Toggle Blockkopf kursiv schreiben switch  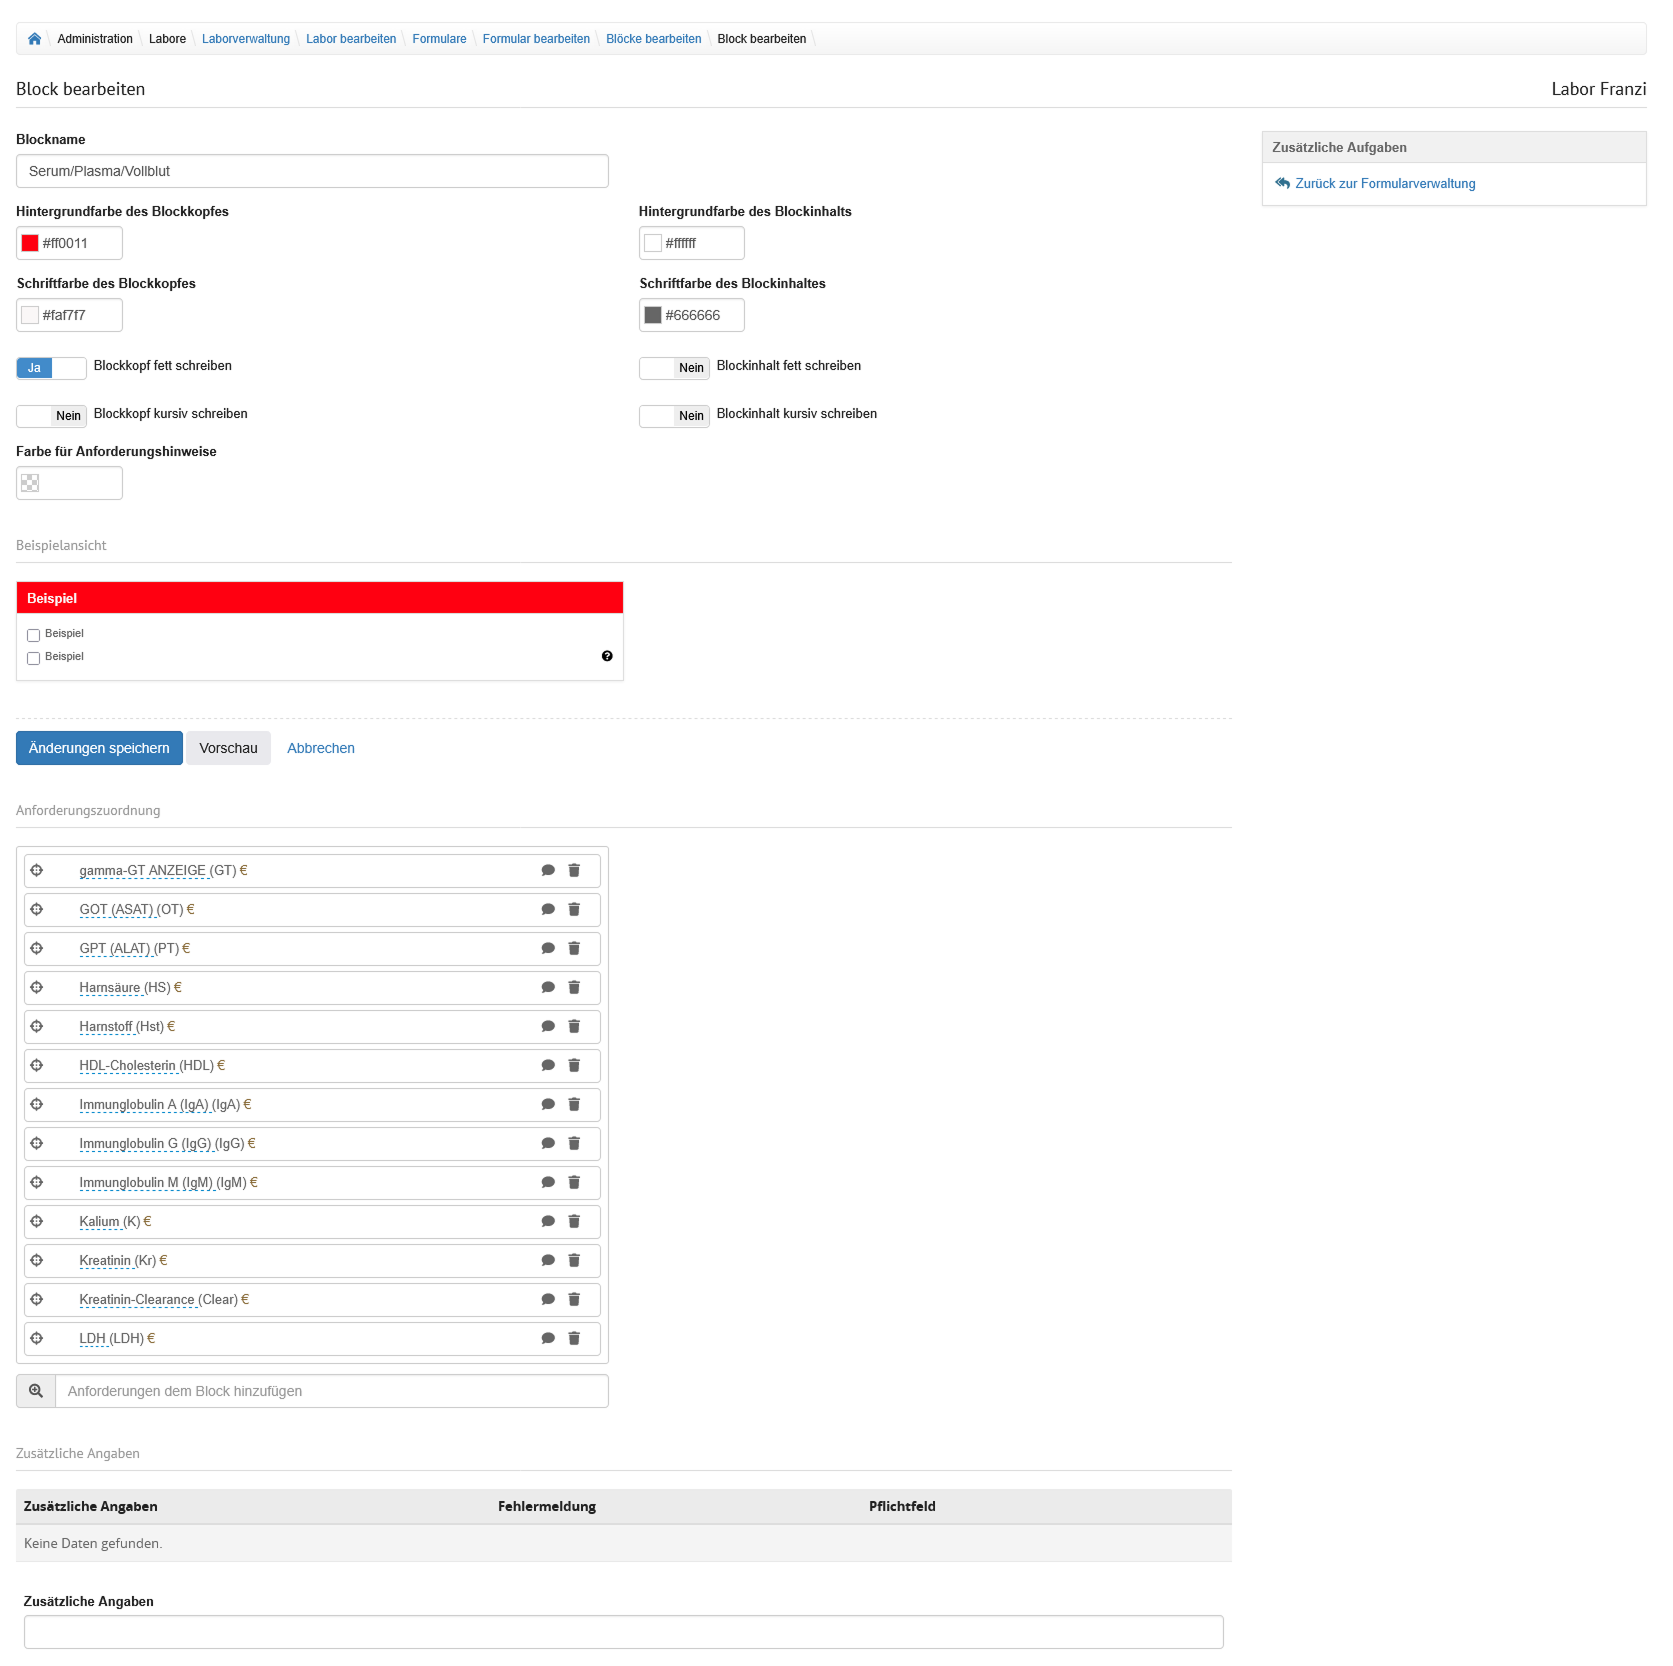point(51,416)
